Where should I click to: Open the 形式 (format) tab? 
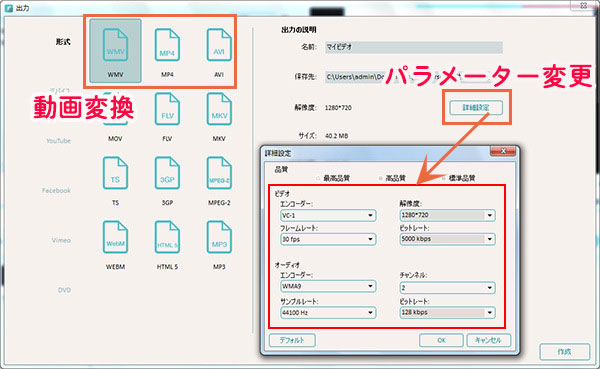point(63,42)
